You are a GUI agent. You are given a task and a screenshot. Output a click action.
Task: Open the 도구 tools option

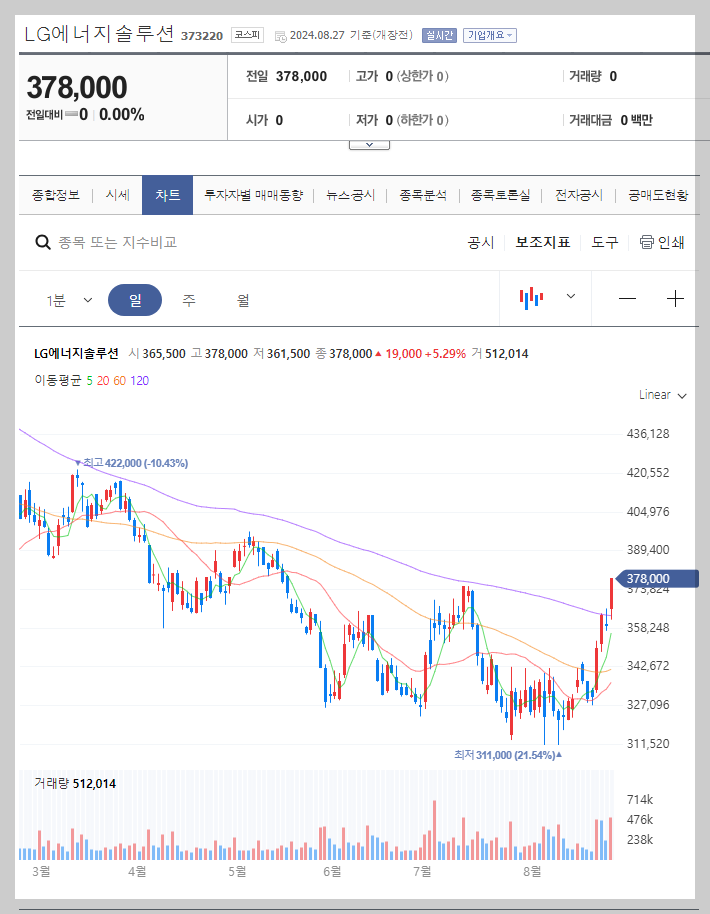604,242
